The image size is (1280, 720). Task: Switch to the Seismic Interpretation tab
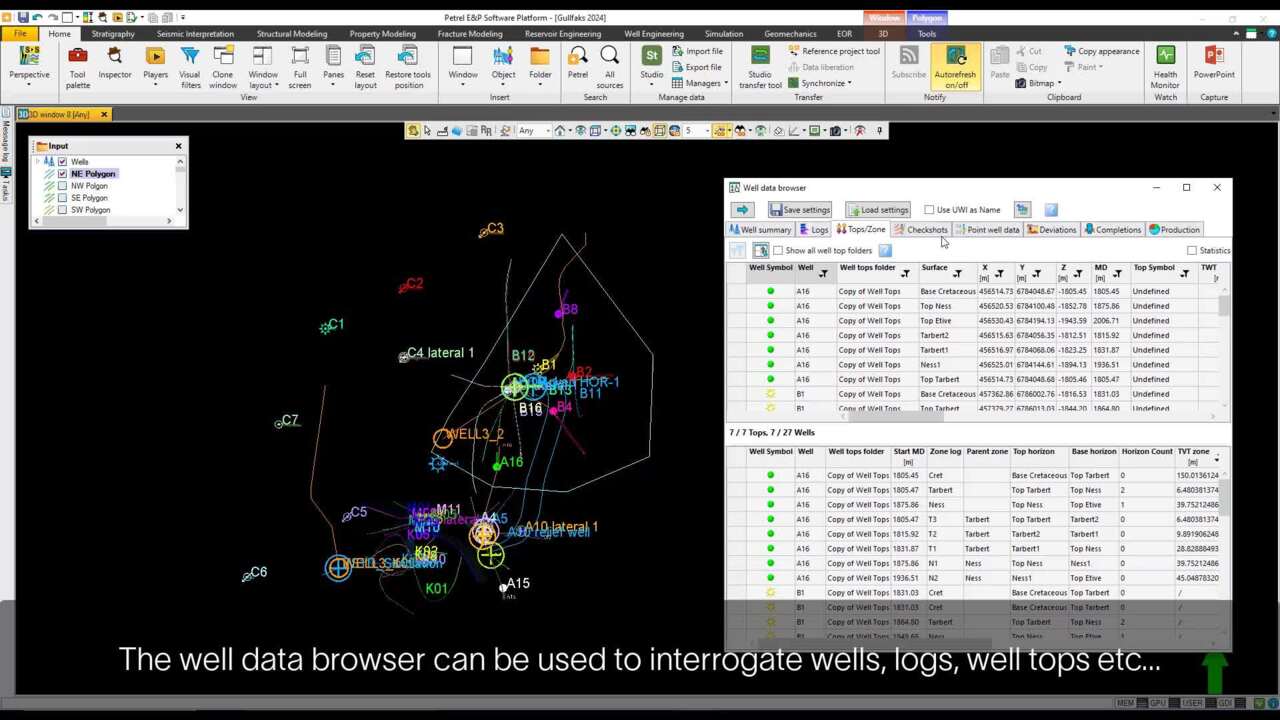coord(195,34)
